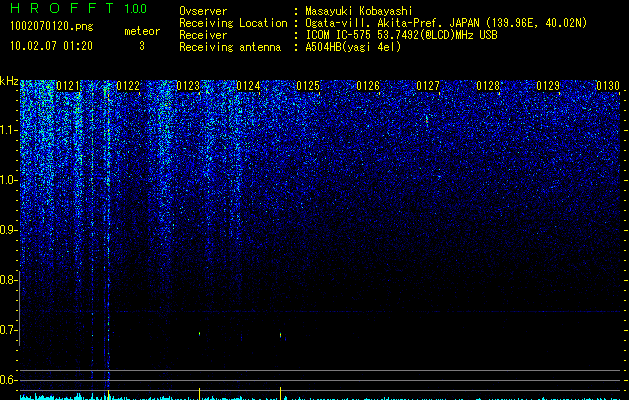
Task: Click the 1.0 kHz axis label
Action: (x=8, y=180)
